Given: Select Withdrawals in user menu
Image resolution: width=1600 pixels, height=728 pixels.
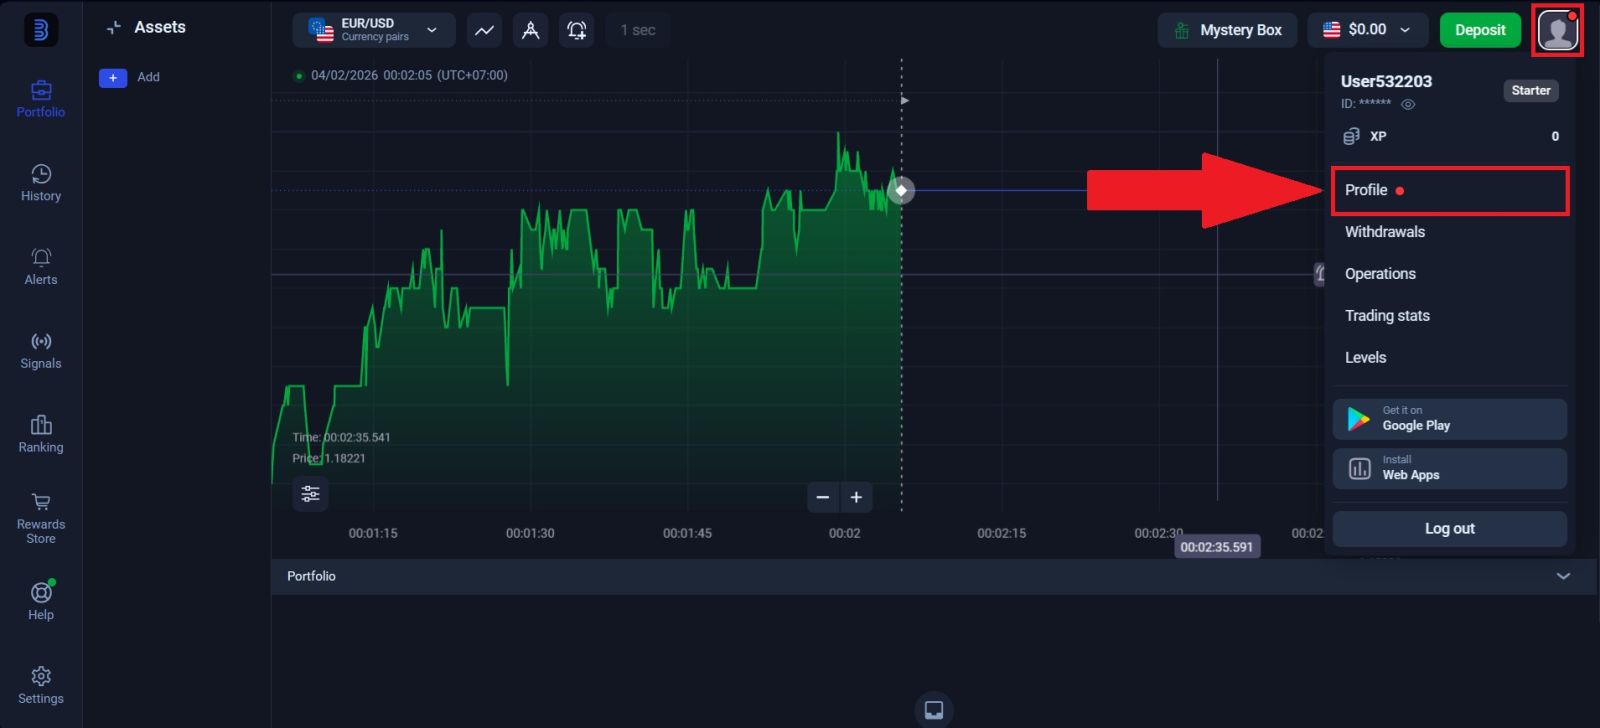Looking at the screenshot, I should pos(1384,232).
